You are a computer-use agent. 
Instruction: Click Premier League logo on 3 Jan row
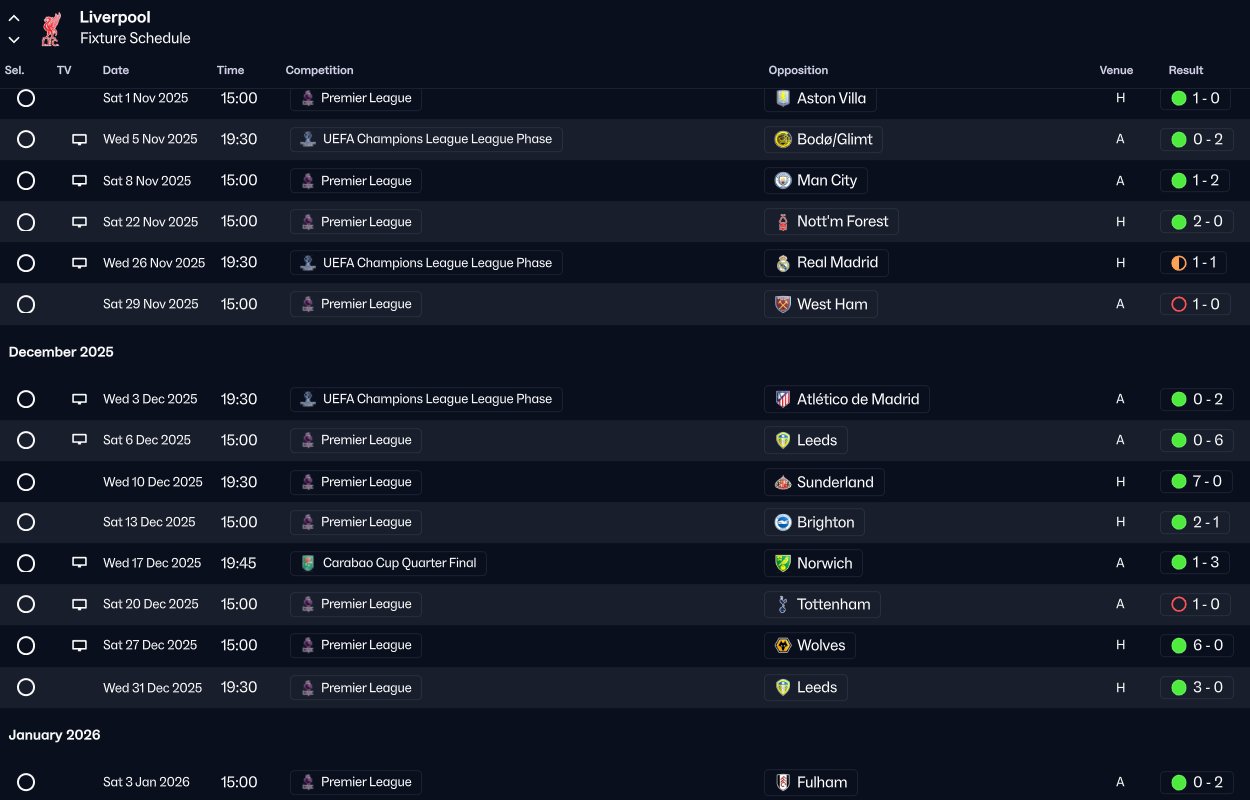[307, 782]
